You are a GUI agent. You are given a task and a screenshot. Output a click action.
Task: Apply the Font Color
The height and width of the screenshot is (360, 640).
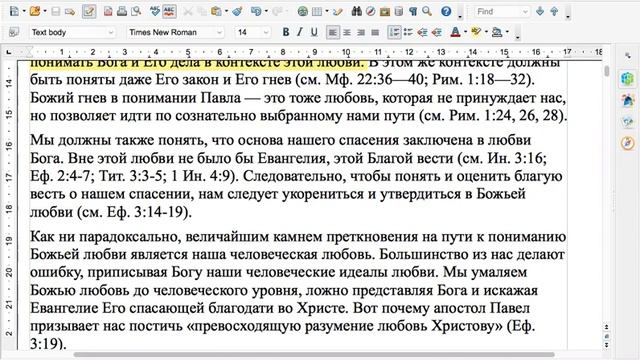tap(456, 32)
